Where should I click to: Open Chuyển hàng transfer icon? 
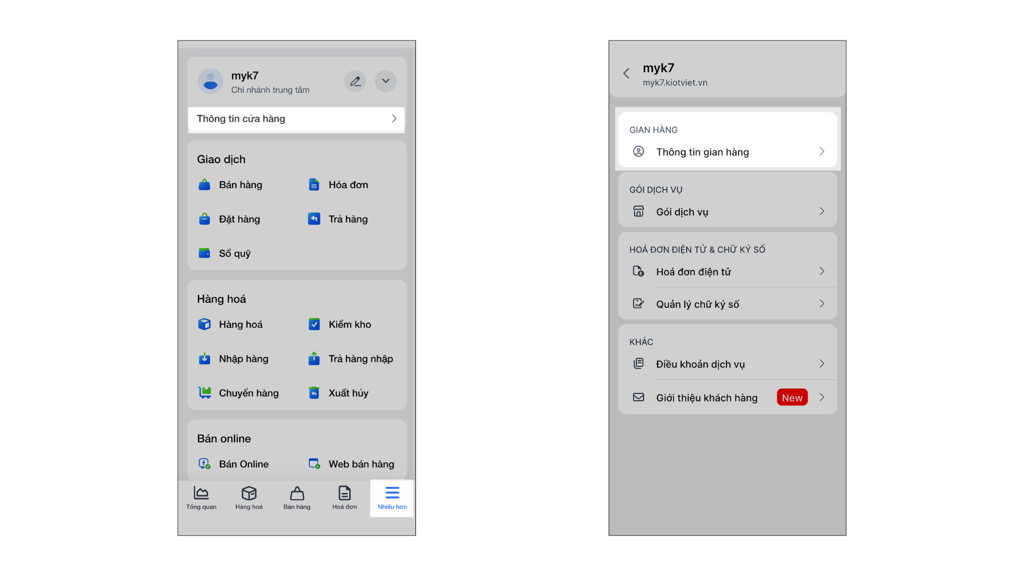(x=205, y=393)
